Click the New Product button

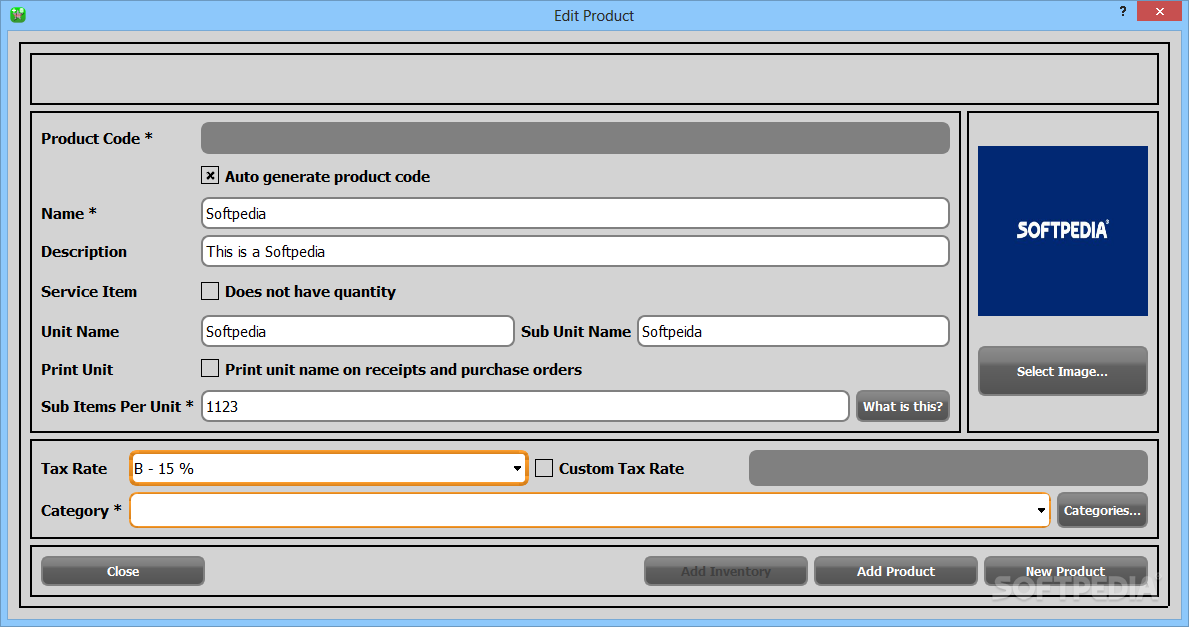tap(1065, 571)
